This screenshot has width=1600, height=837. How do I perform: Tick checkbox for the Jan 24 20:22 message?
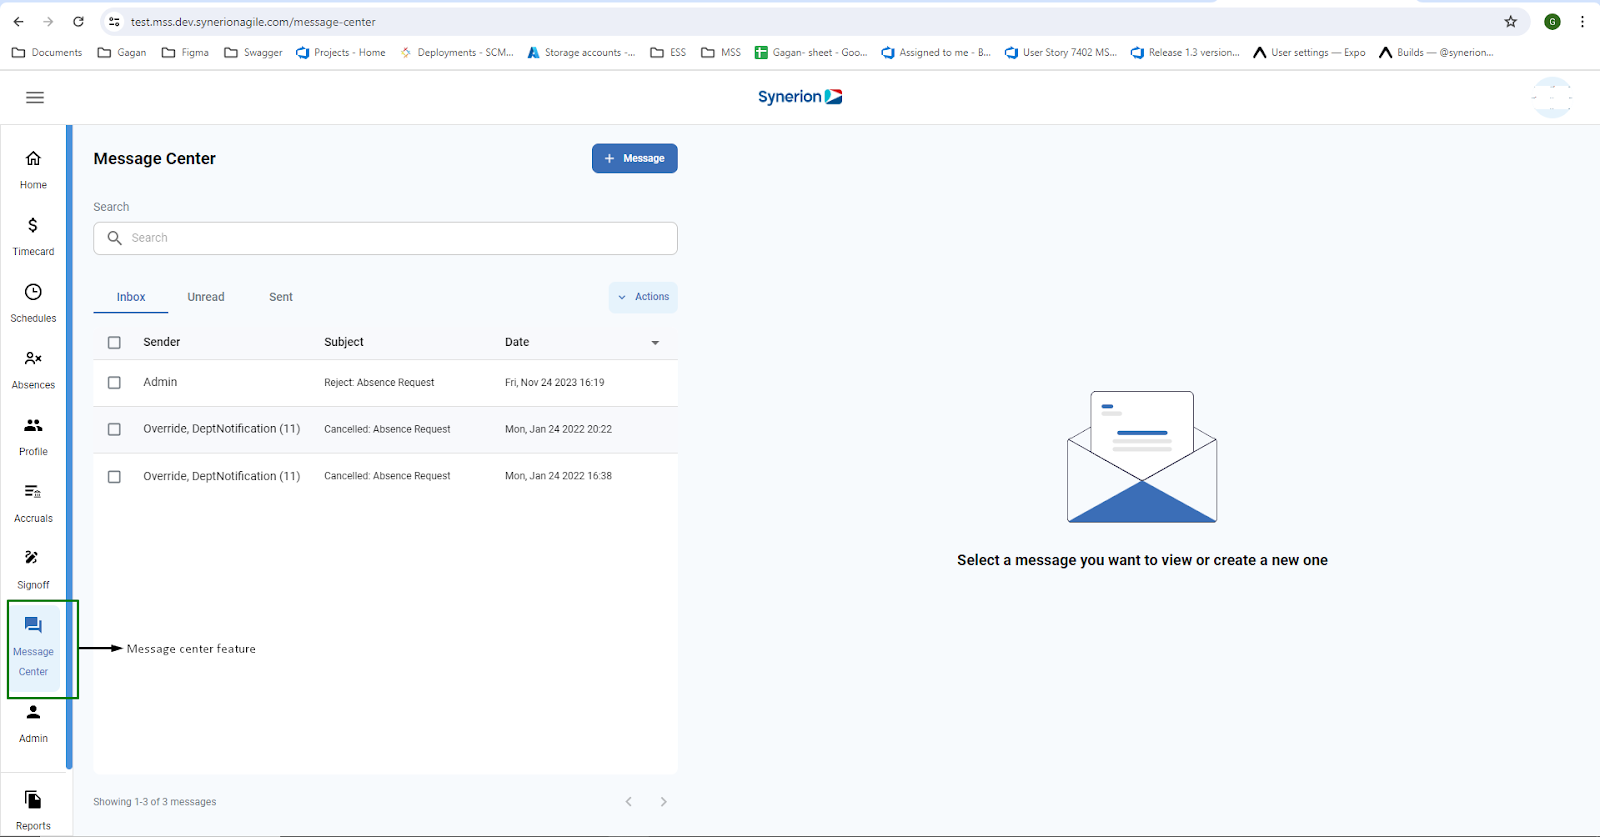[114, 430]
